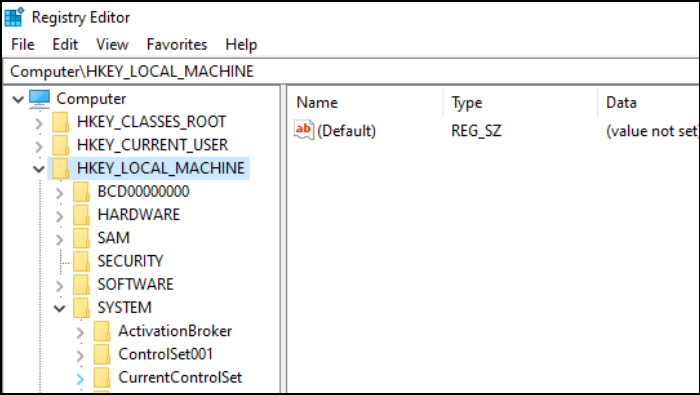Click the BCD00000000 folder icon

81,191
